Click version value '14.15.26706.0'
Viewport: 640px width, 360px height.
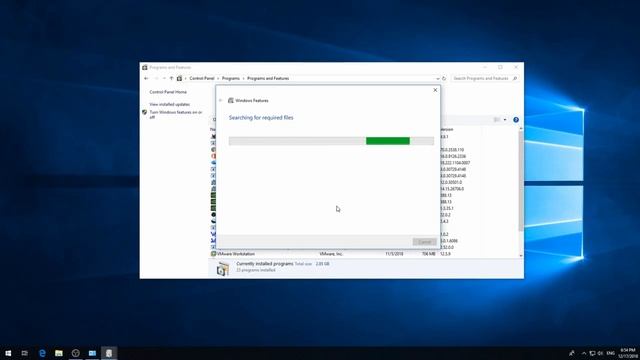tap(452, 189)
